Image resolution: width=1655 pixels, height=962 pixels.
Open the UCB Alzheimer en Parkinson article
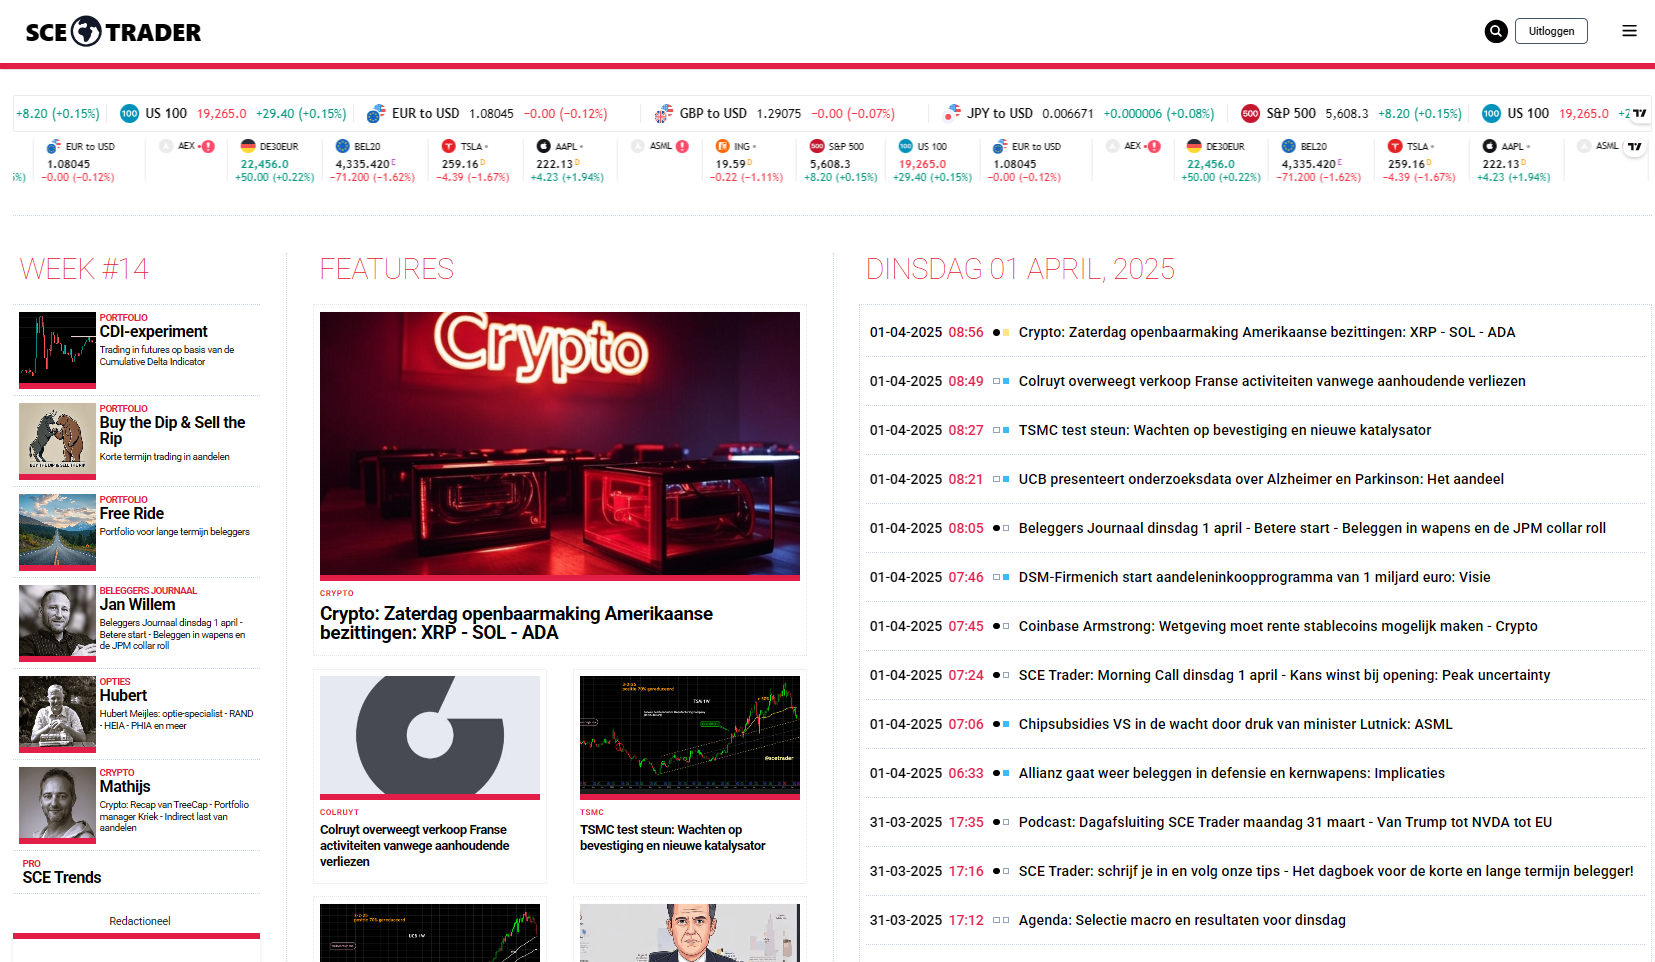(1261, 479)
